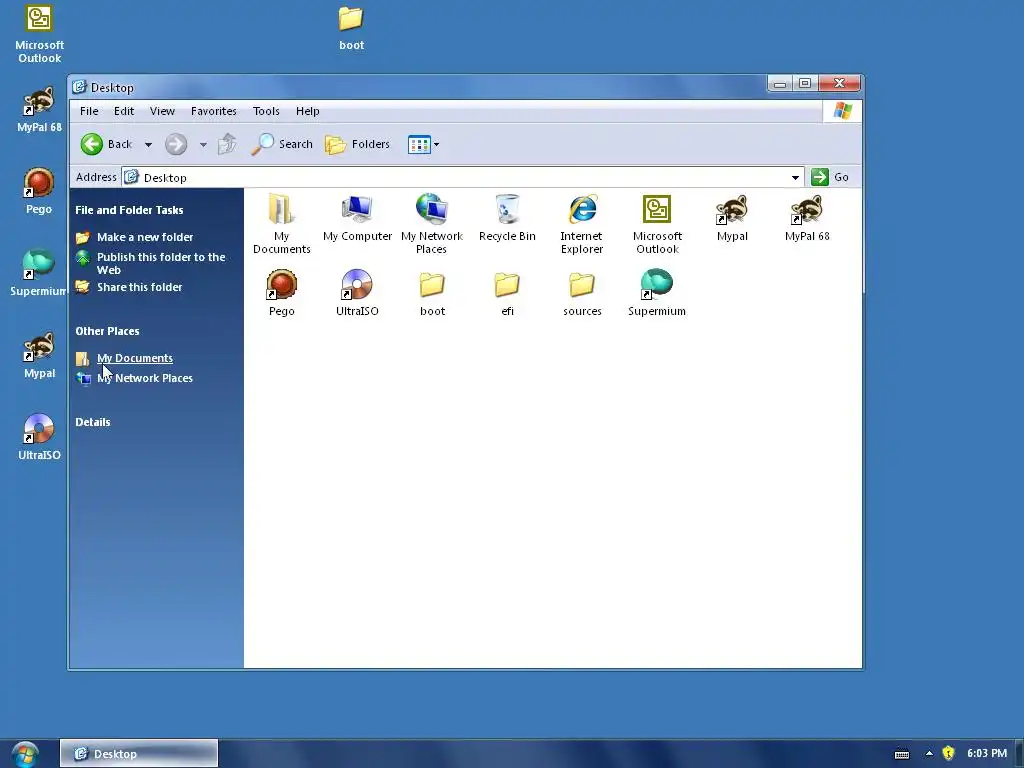Open the Forward history dropdown arrow
This screenshot has height=768, width=1024.
click(203, 144)
